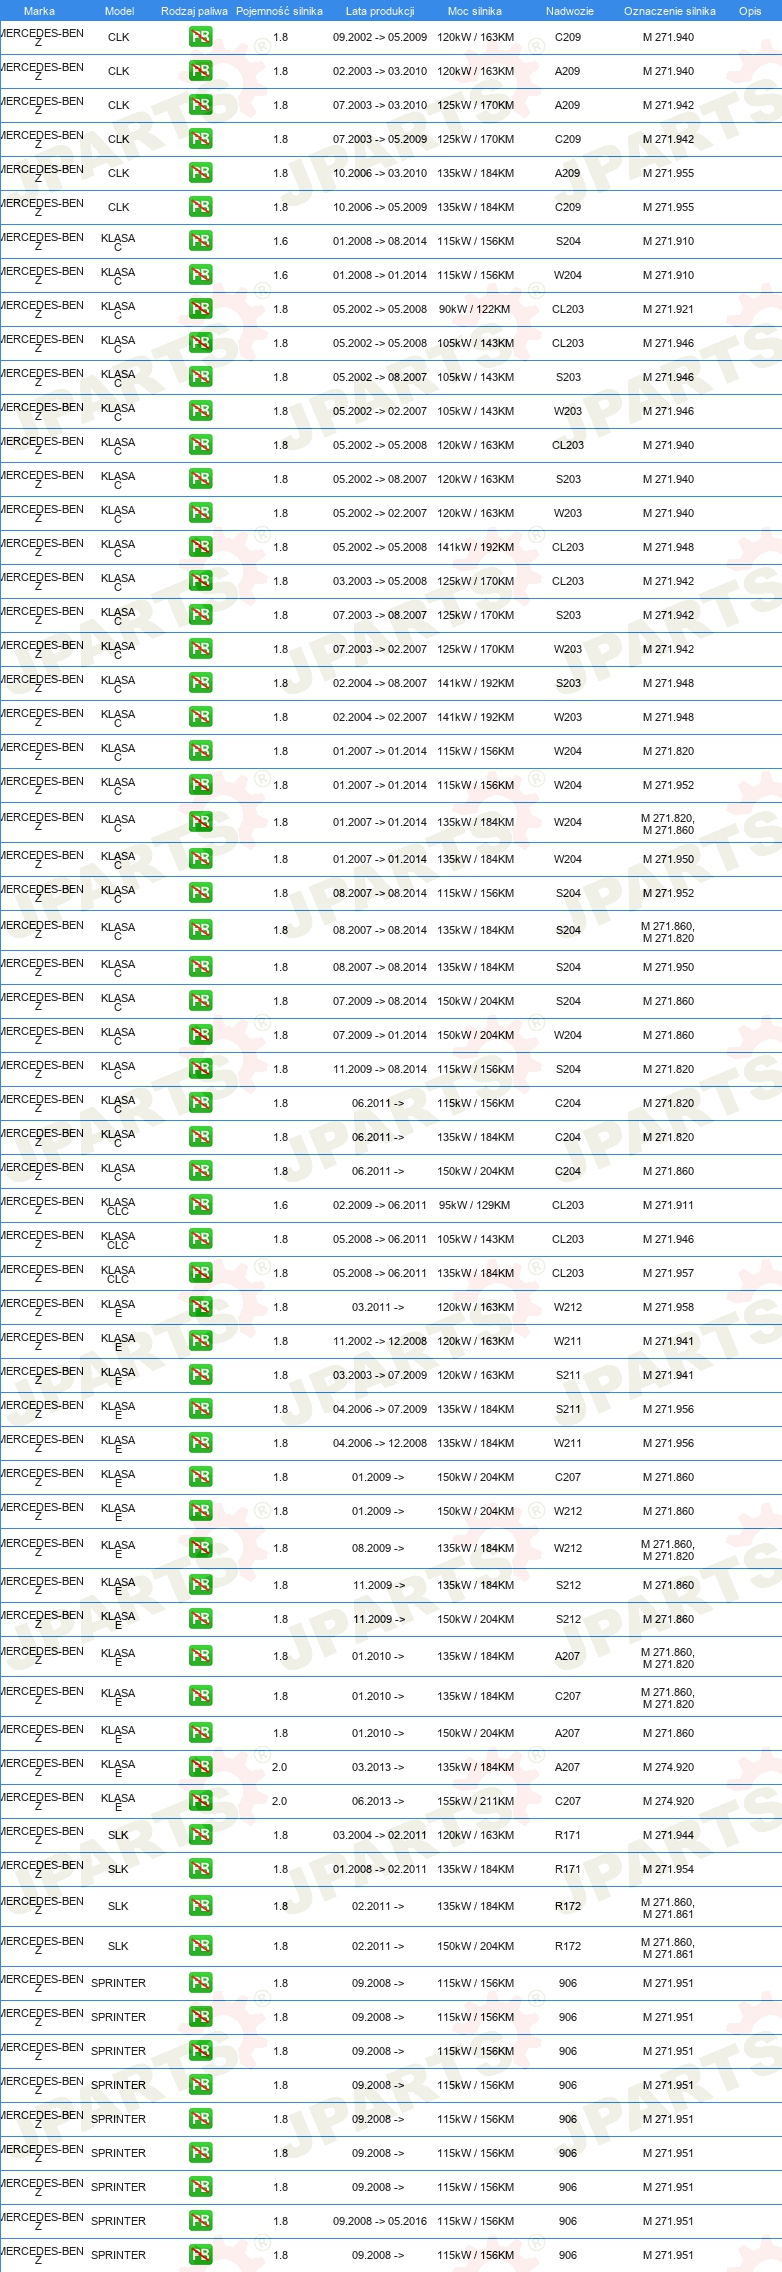Click the 95kW / 129KM power cell
The width and height of the screenshot is (782, 2272).
click(474, 1205)
